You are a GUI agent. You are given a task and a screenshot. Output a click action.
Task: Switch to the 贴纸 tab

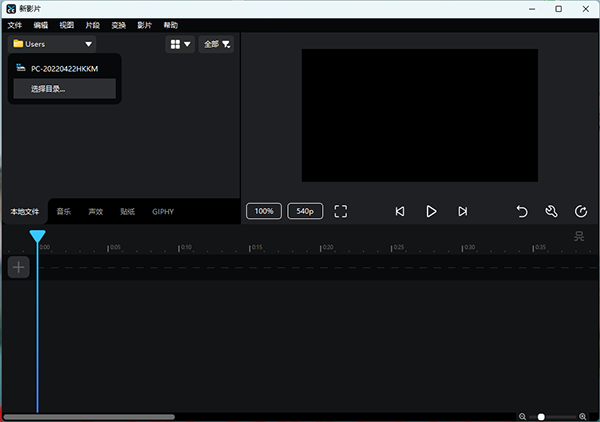tap(127, 212)
